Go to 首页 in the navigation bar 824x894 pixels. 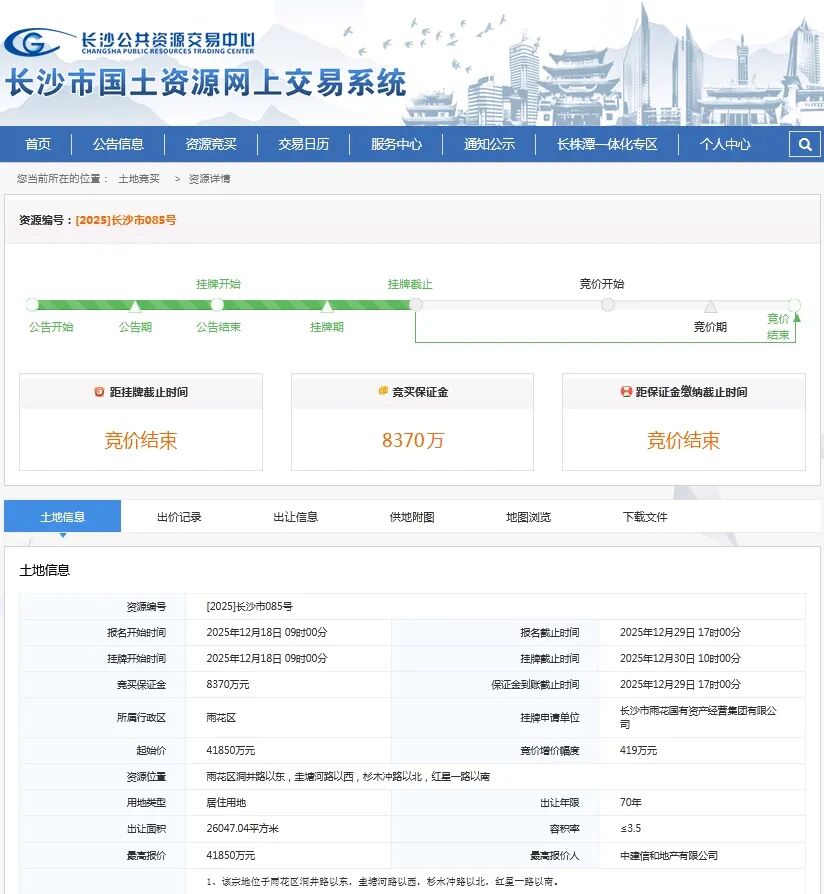tap(38, 144)
